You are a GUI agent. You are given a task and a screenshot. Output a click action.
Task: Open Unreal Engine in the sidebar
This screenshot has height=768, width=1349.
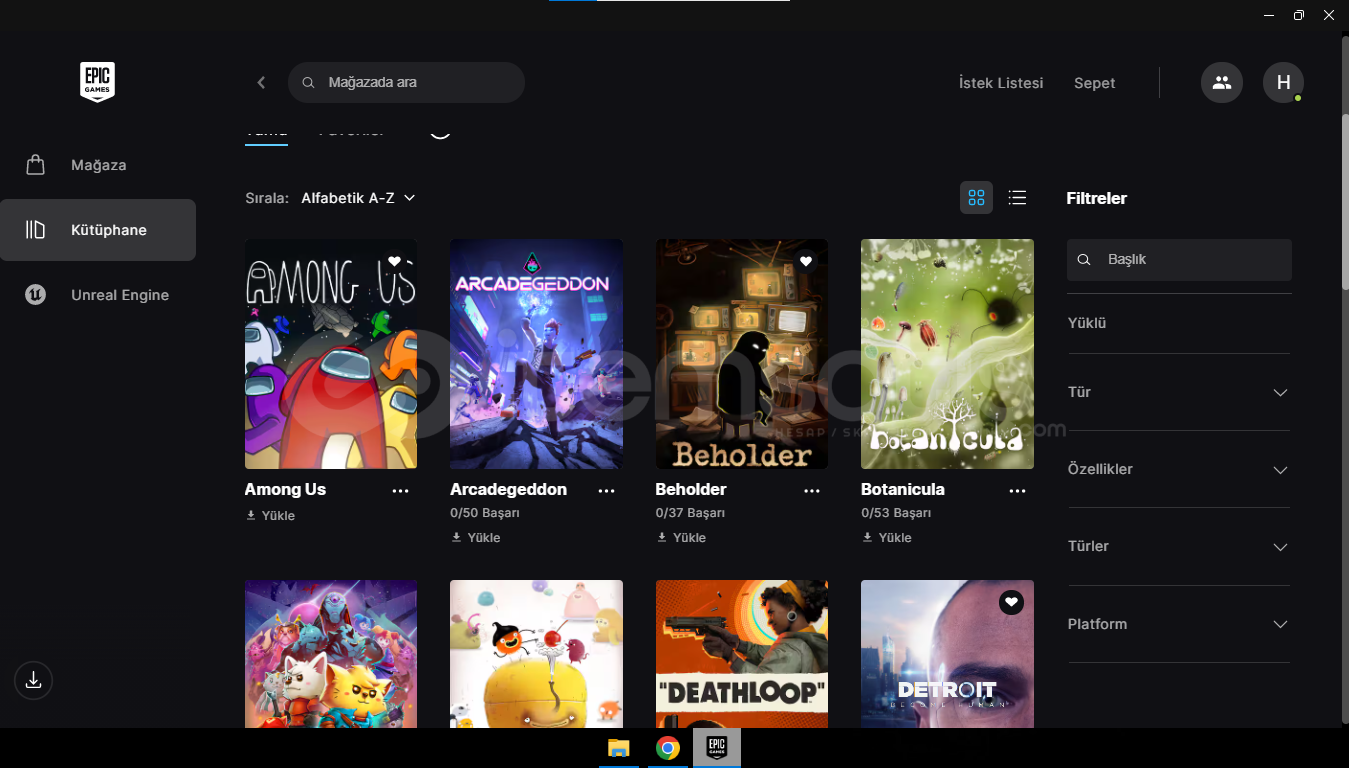[x=98, y=295]
